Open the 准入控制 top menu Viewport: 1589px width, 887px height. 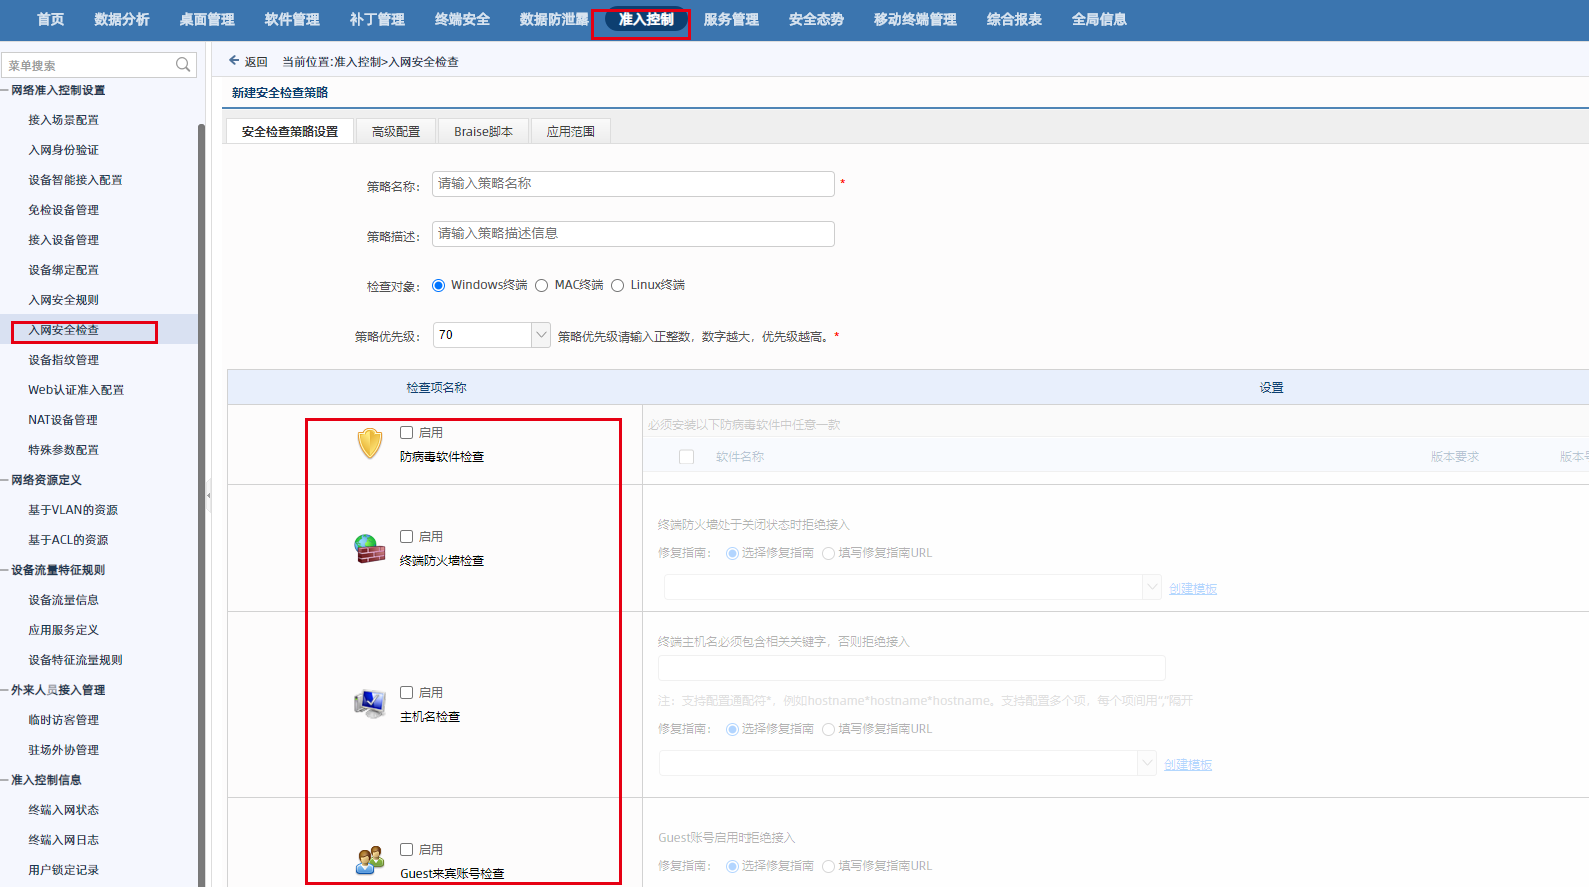click(x=646, y=19)
